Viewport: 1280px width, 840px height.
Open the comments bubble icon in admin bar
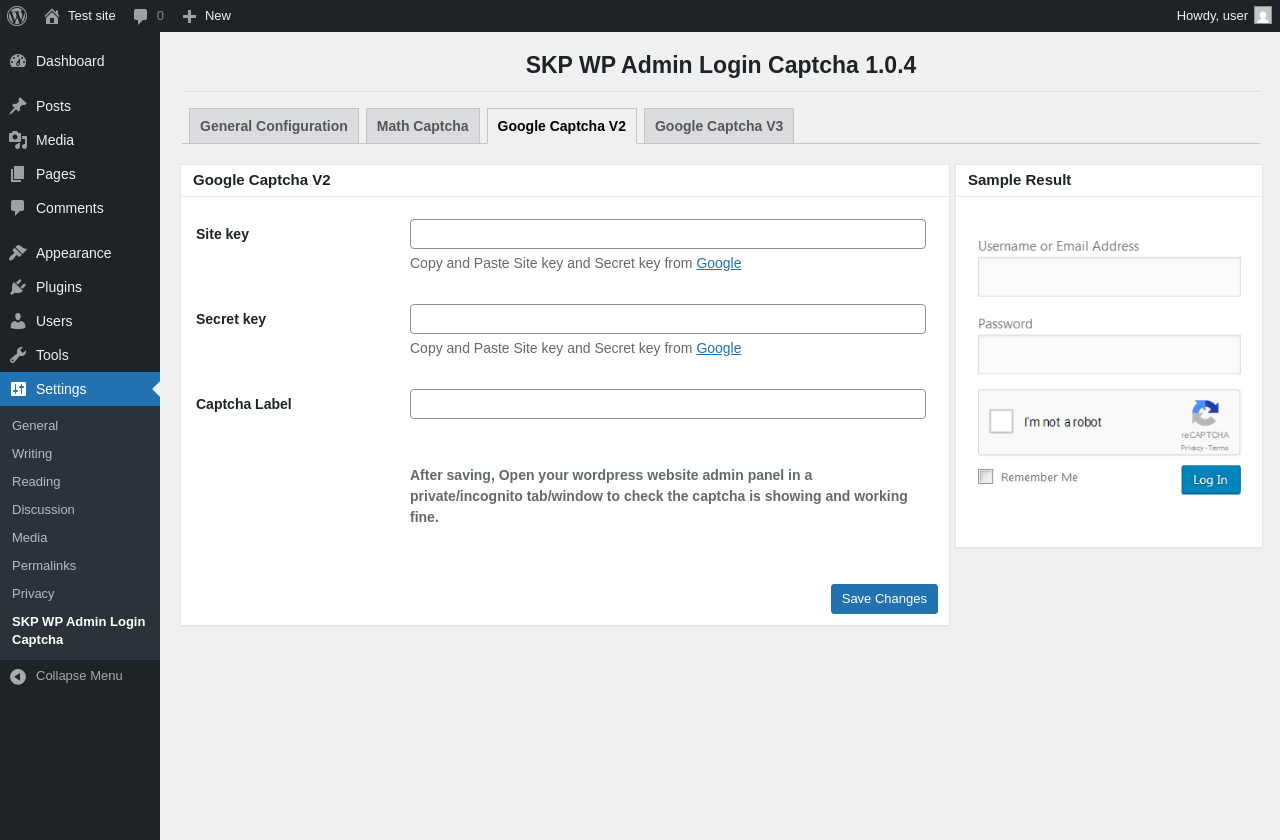[x=140, y=16]
